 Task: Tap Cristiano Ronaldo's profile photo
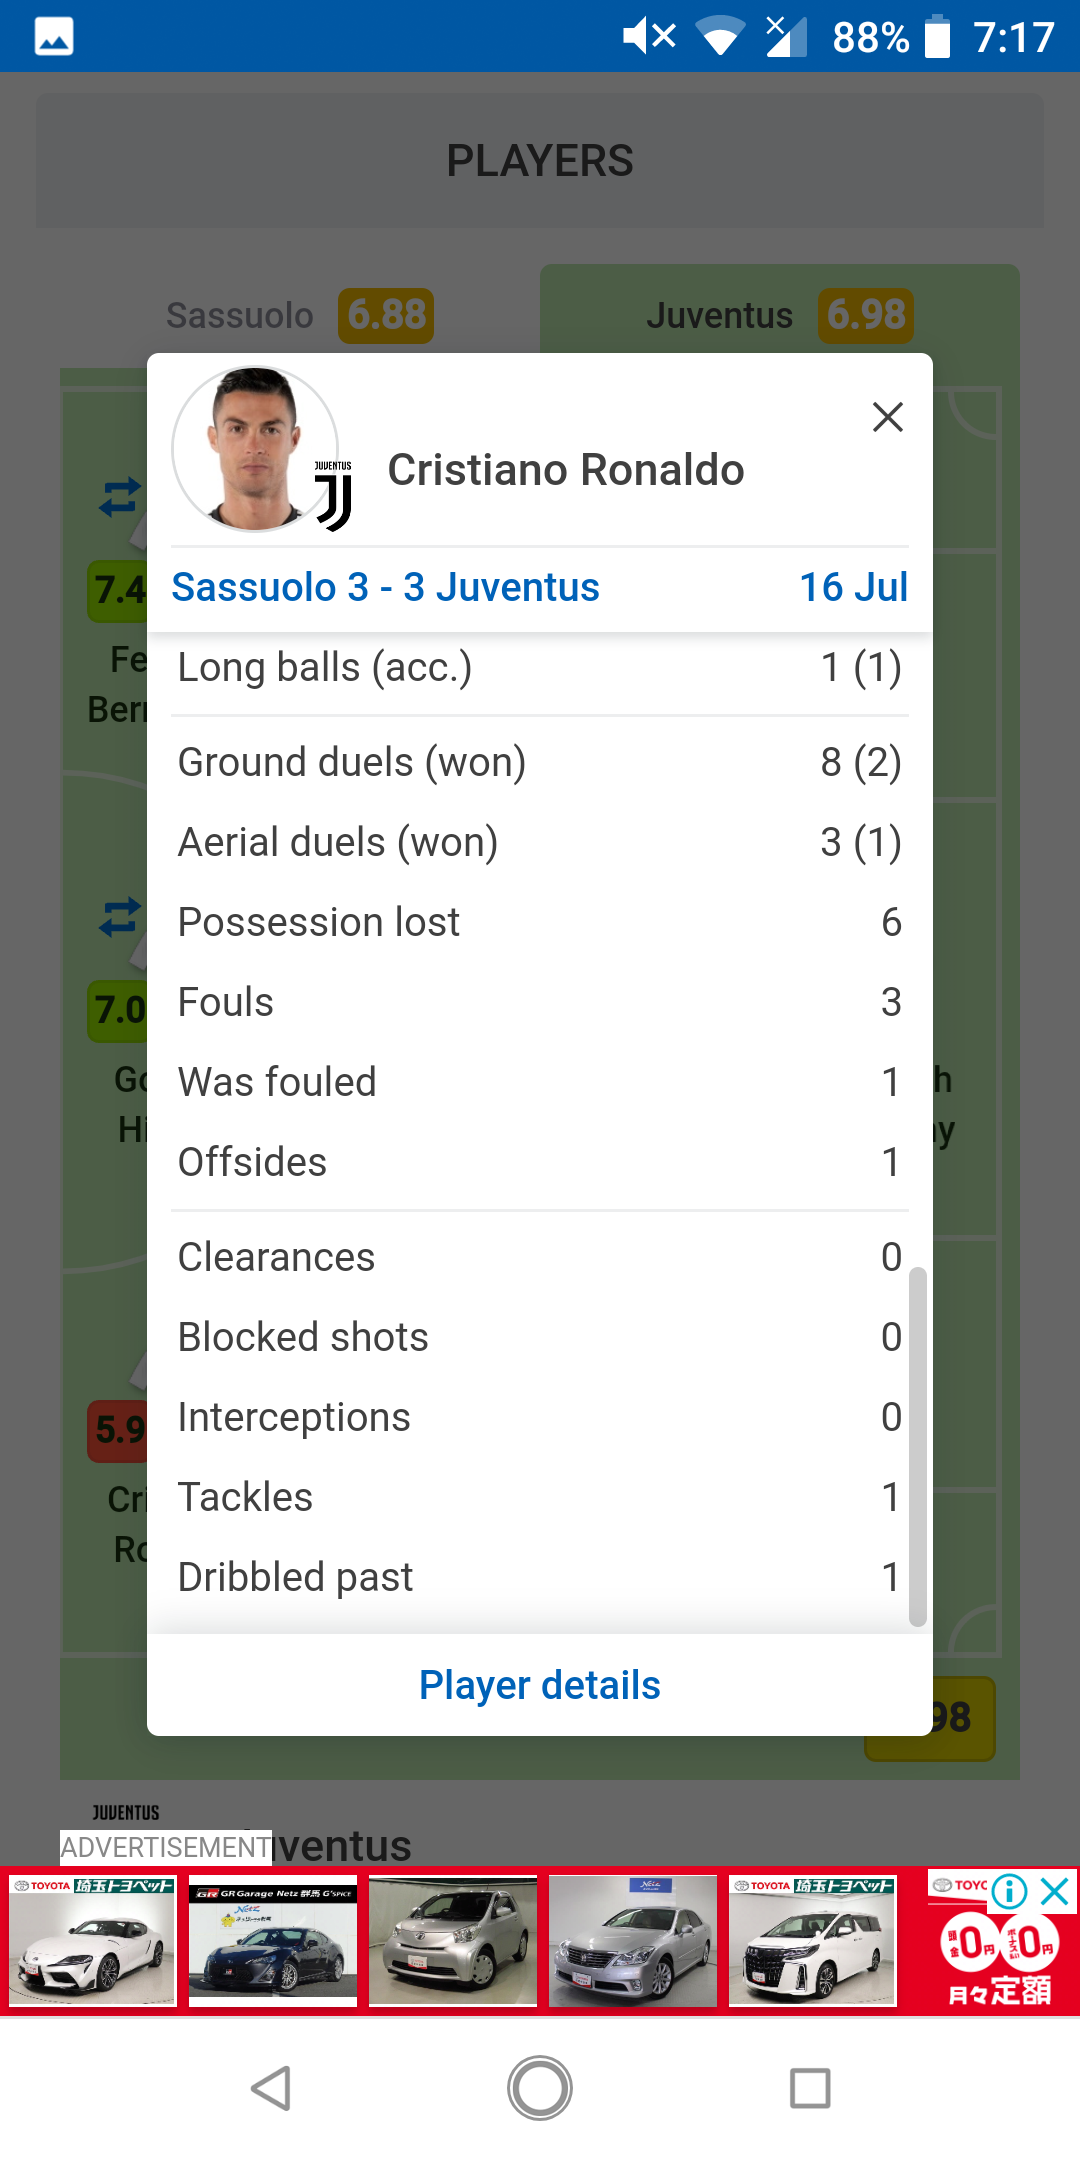[254, 449]
